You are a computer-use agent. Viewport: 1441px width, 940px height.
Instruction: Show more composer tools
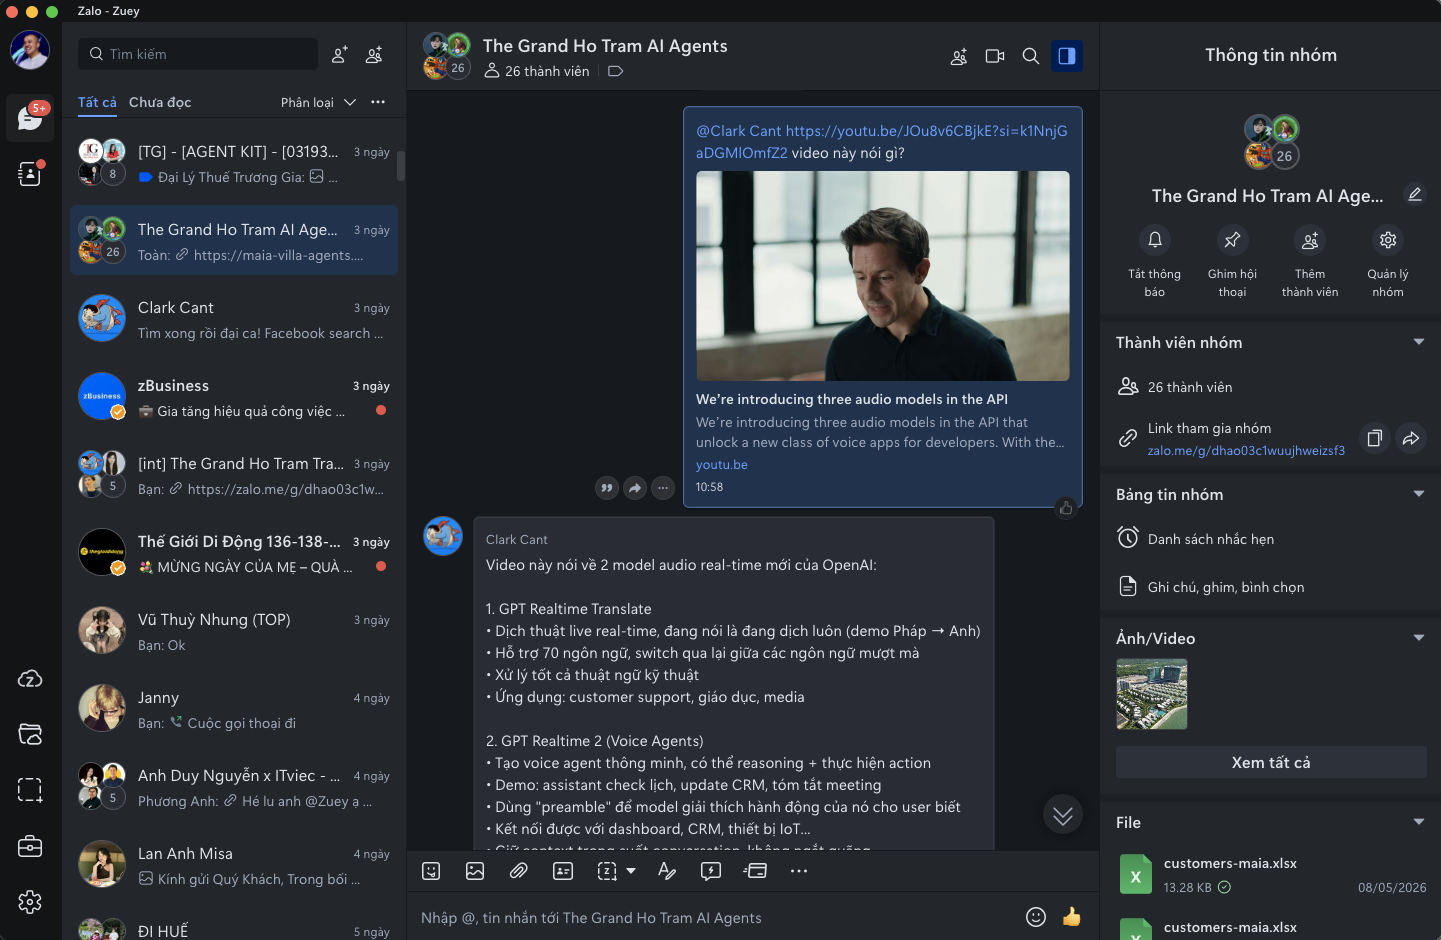pos(799,871)
